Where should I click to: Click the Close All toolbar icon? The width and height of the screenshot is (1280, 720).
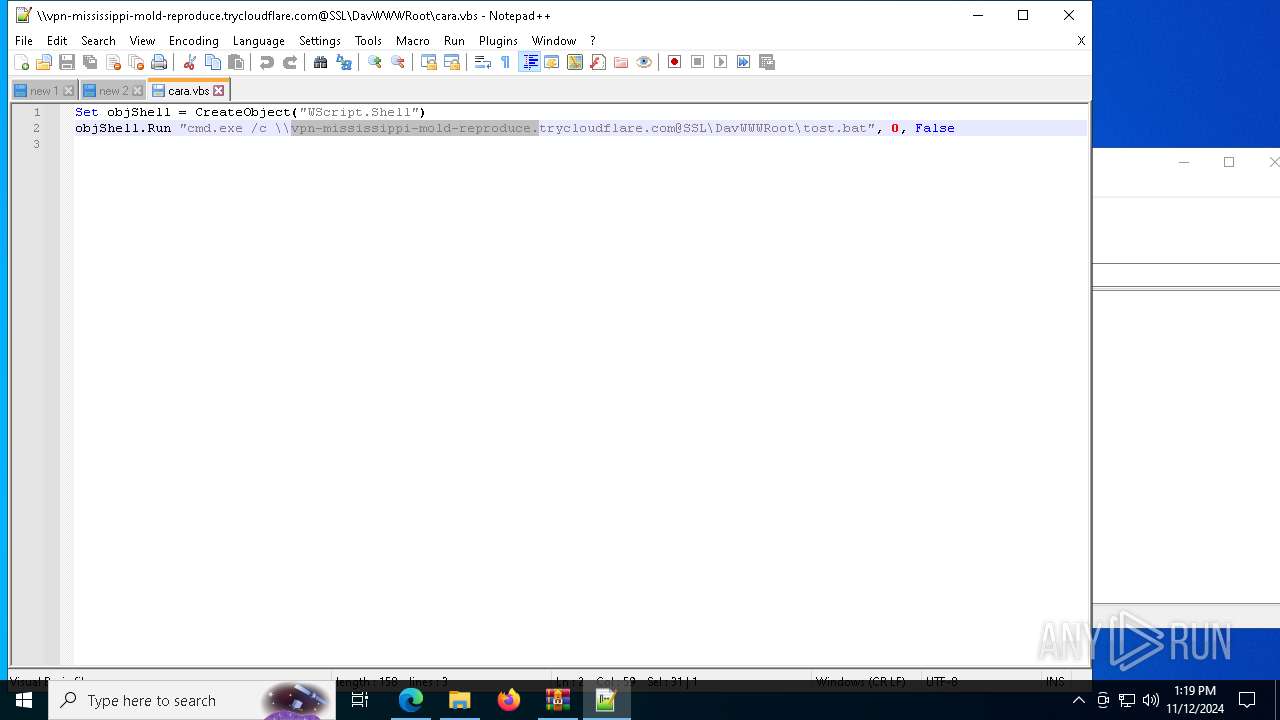136,62
